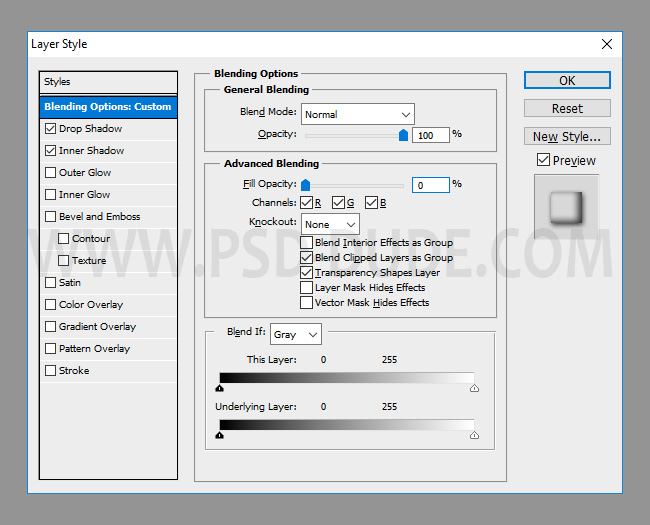Click the Fill Opacity value field
The height and width of the screenshot is (525, 650).
[x=430, y=185]
